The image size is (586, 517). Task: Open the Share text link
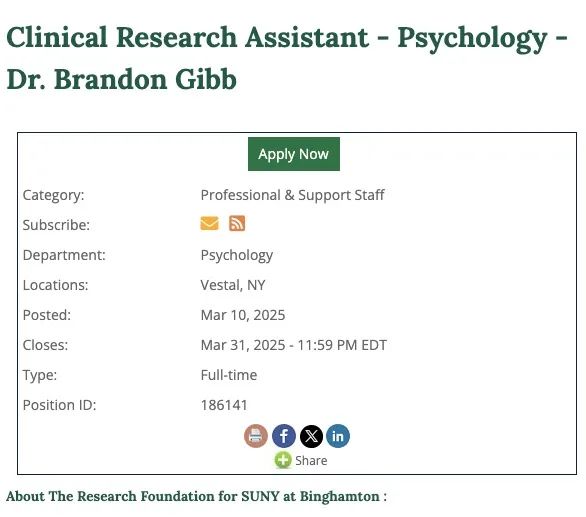pyautogui.click(x=311, y=461)
